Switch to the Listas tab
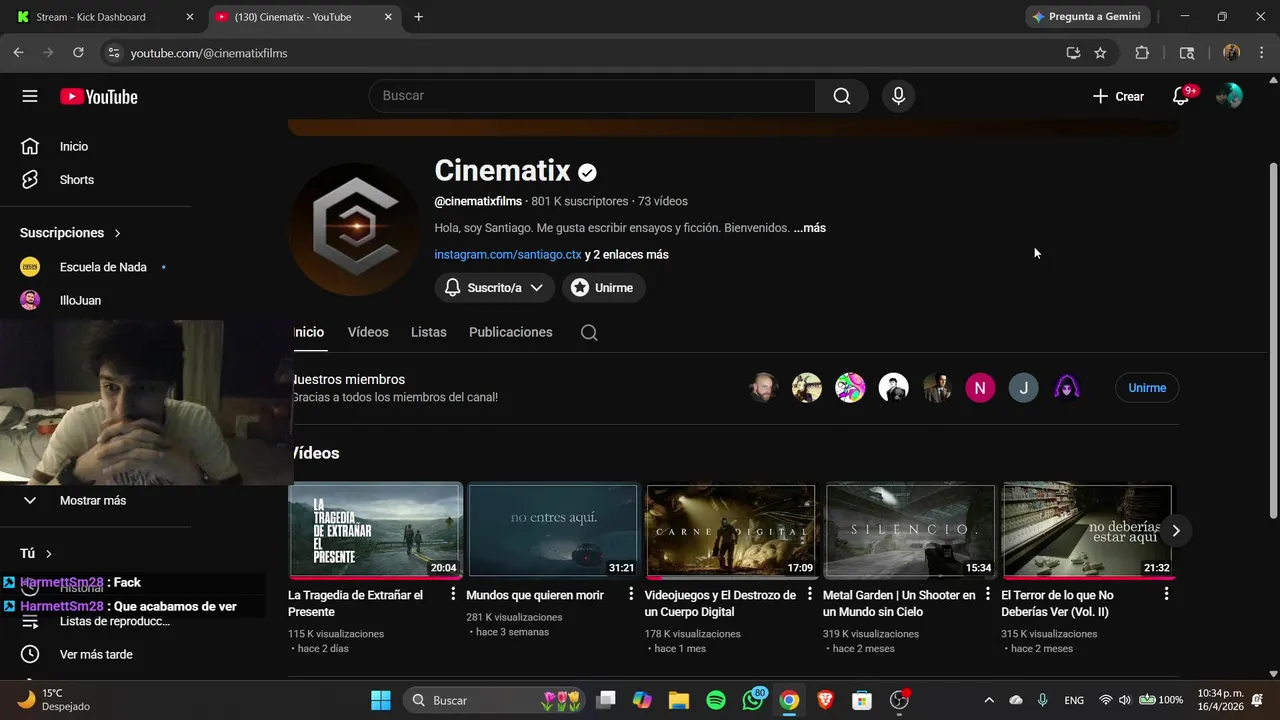Viewport: 1280px width, 720px height. click(x=429, y=332)
